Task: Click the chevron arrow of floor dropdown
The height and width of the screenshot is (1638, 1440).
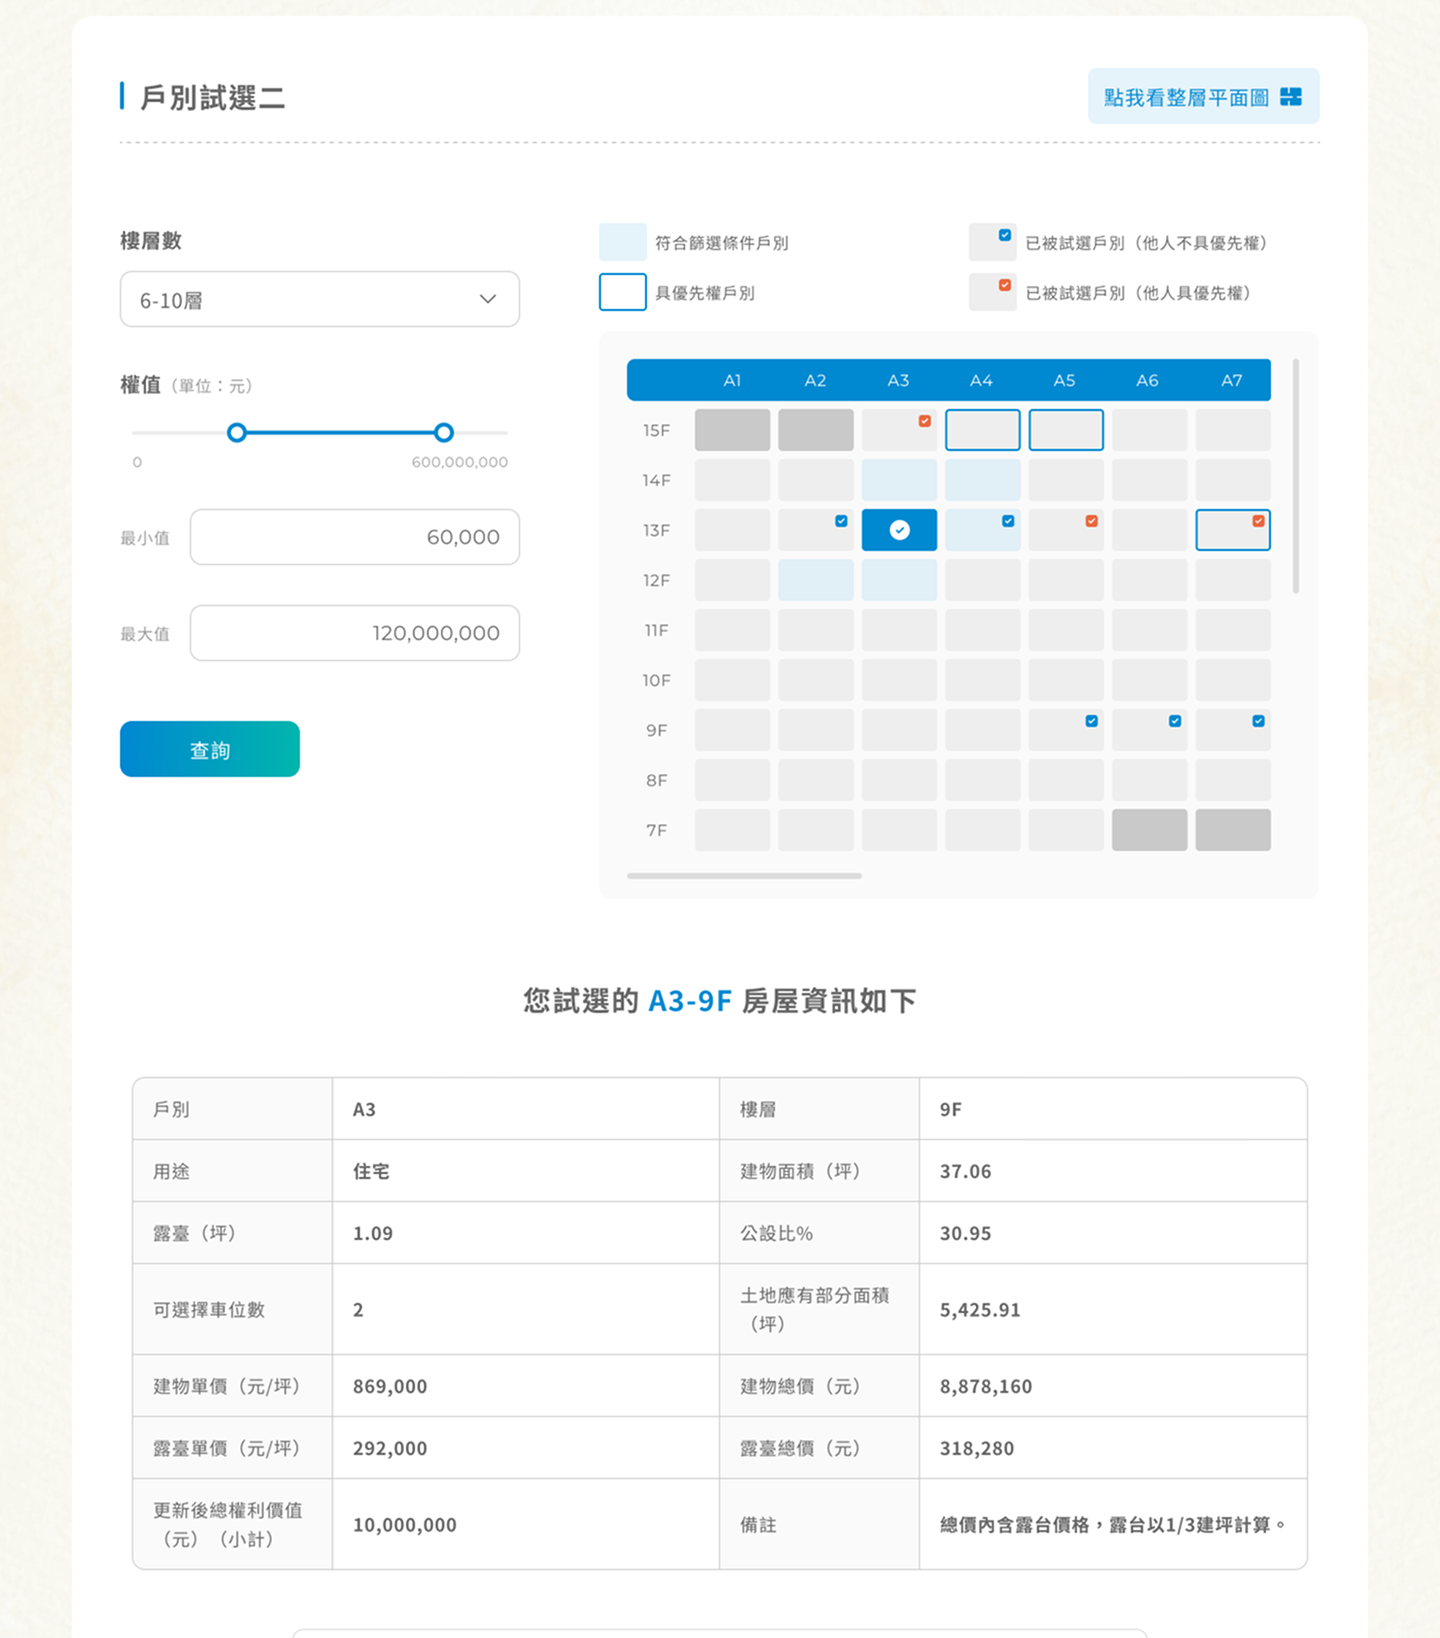Action: pyautogui.click(x=488, y=299)
